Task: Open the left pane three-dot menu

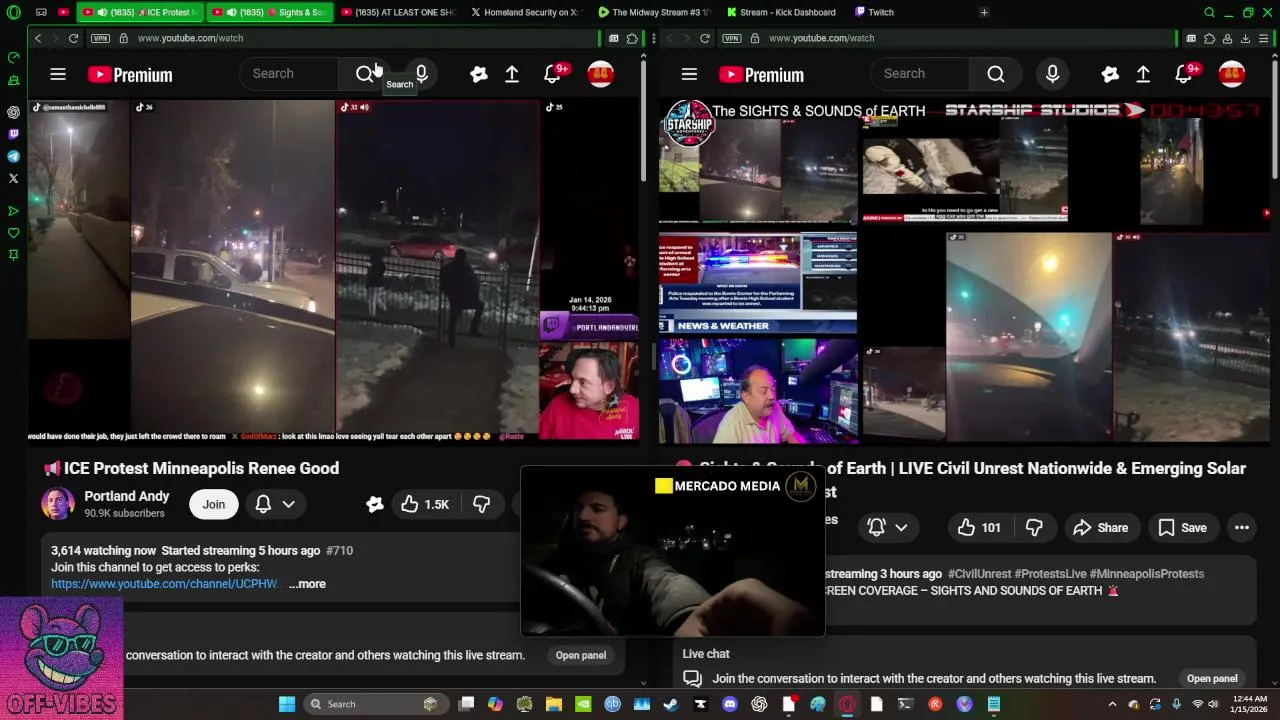Action: 653,38
